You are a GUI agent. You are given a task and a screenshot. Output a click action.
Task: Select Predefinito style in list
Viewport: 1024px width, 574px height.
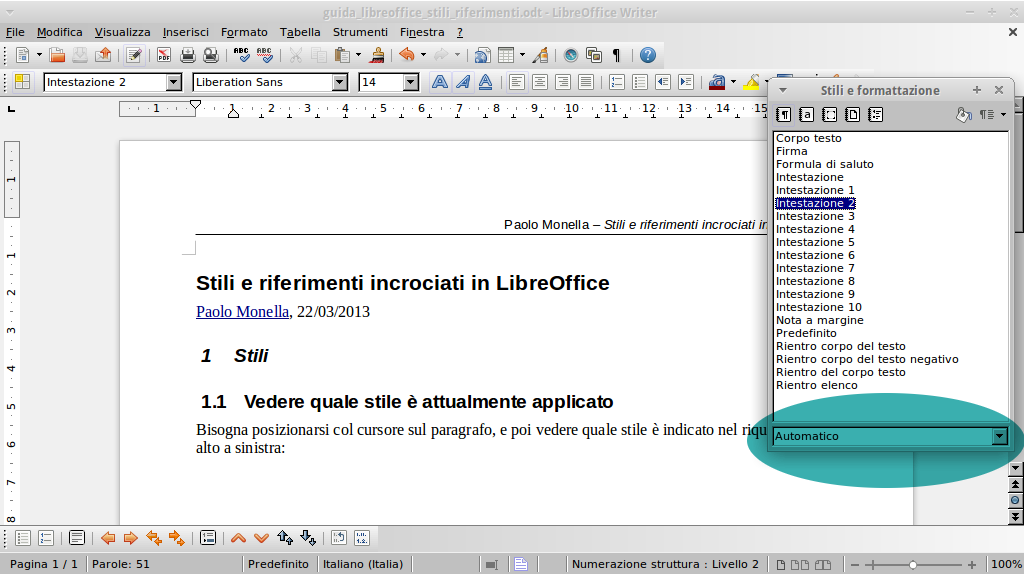[806, 333]
